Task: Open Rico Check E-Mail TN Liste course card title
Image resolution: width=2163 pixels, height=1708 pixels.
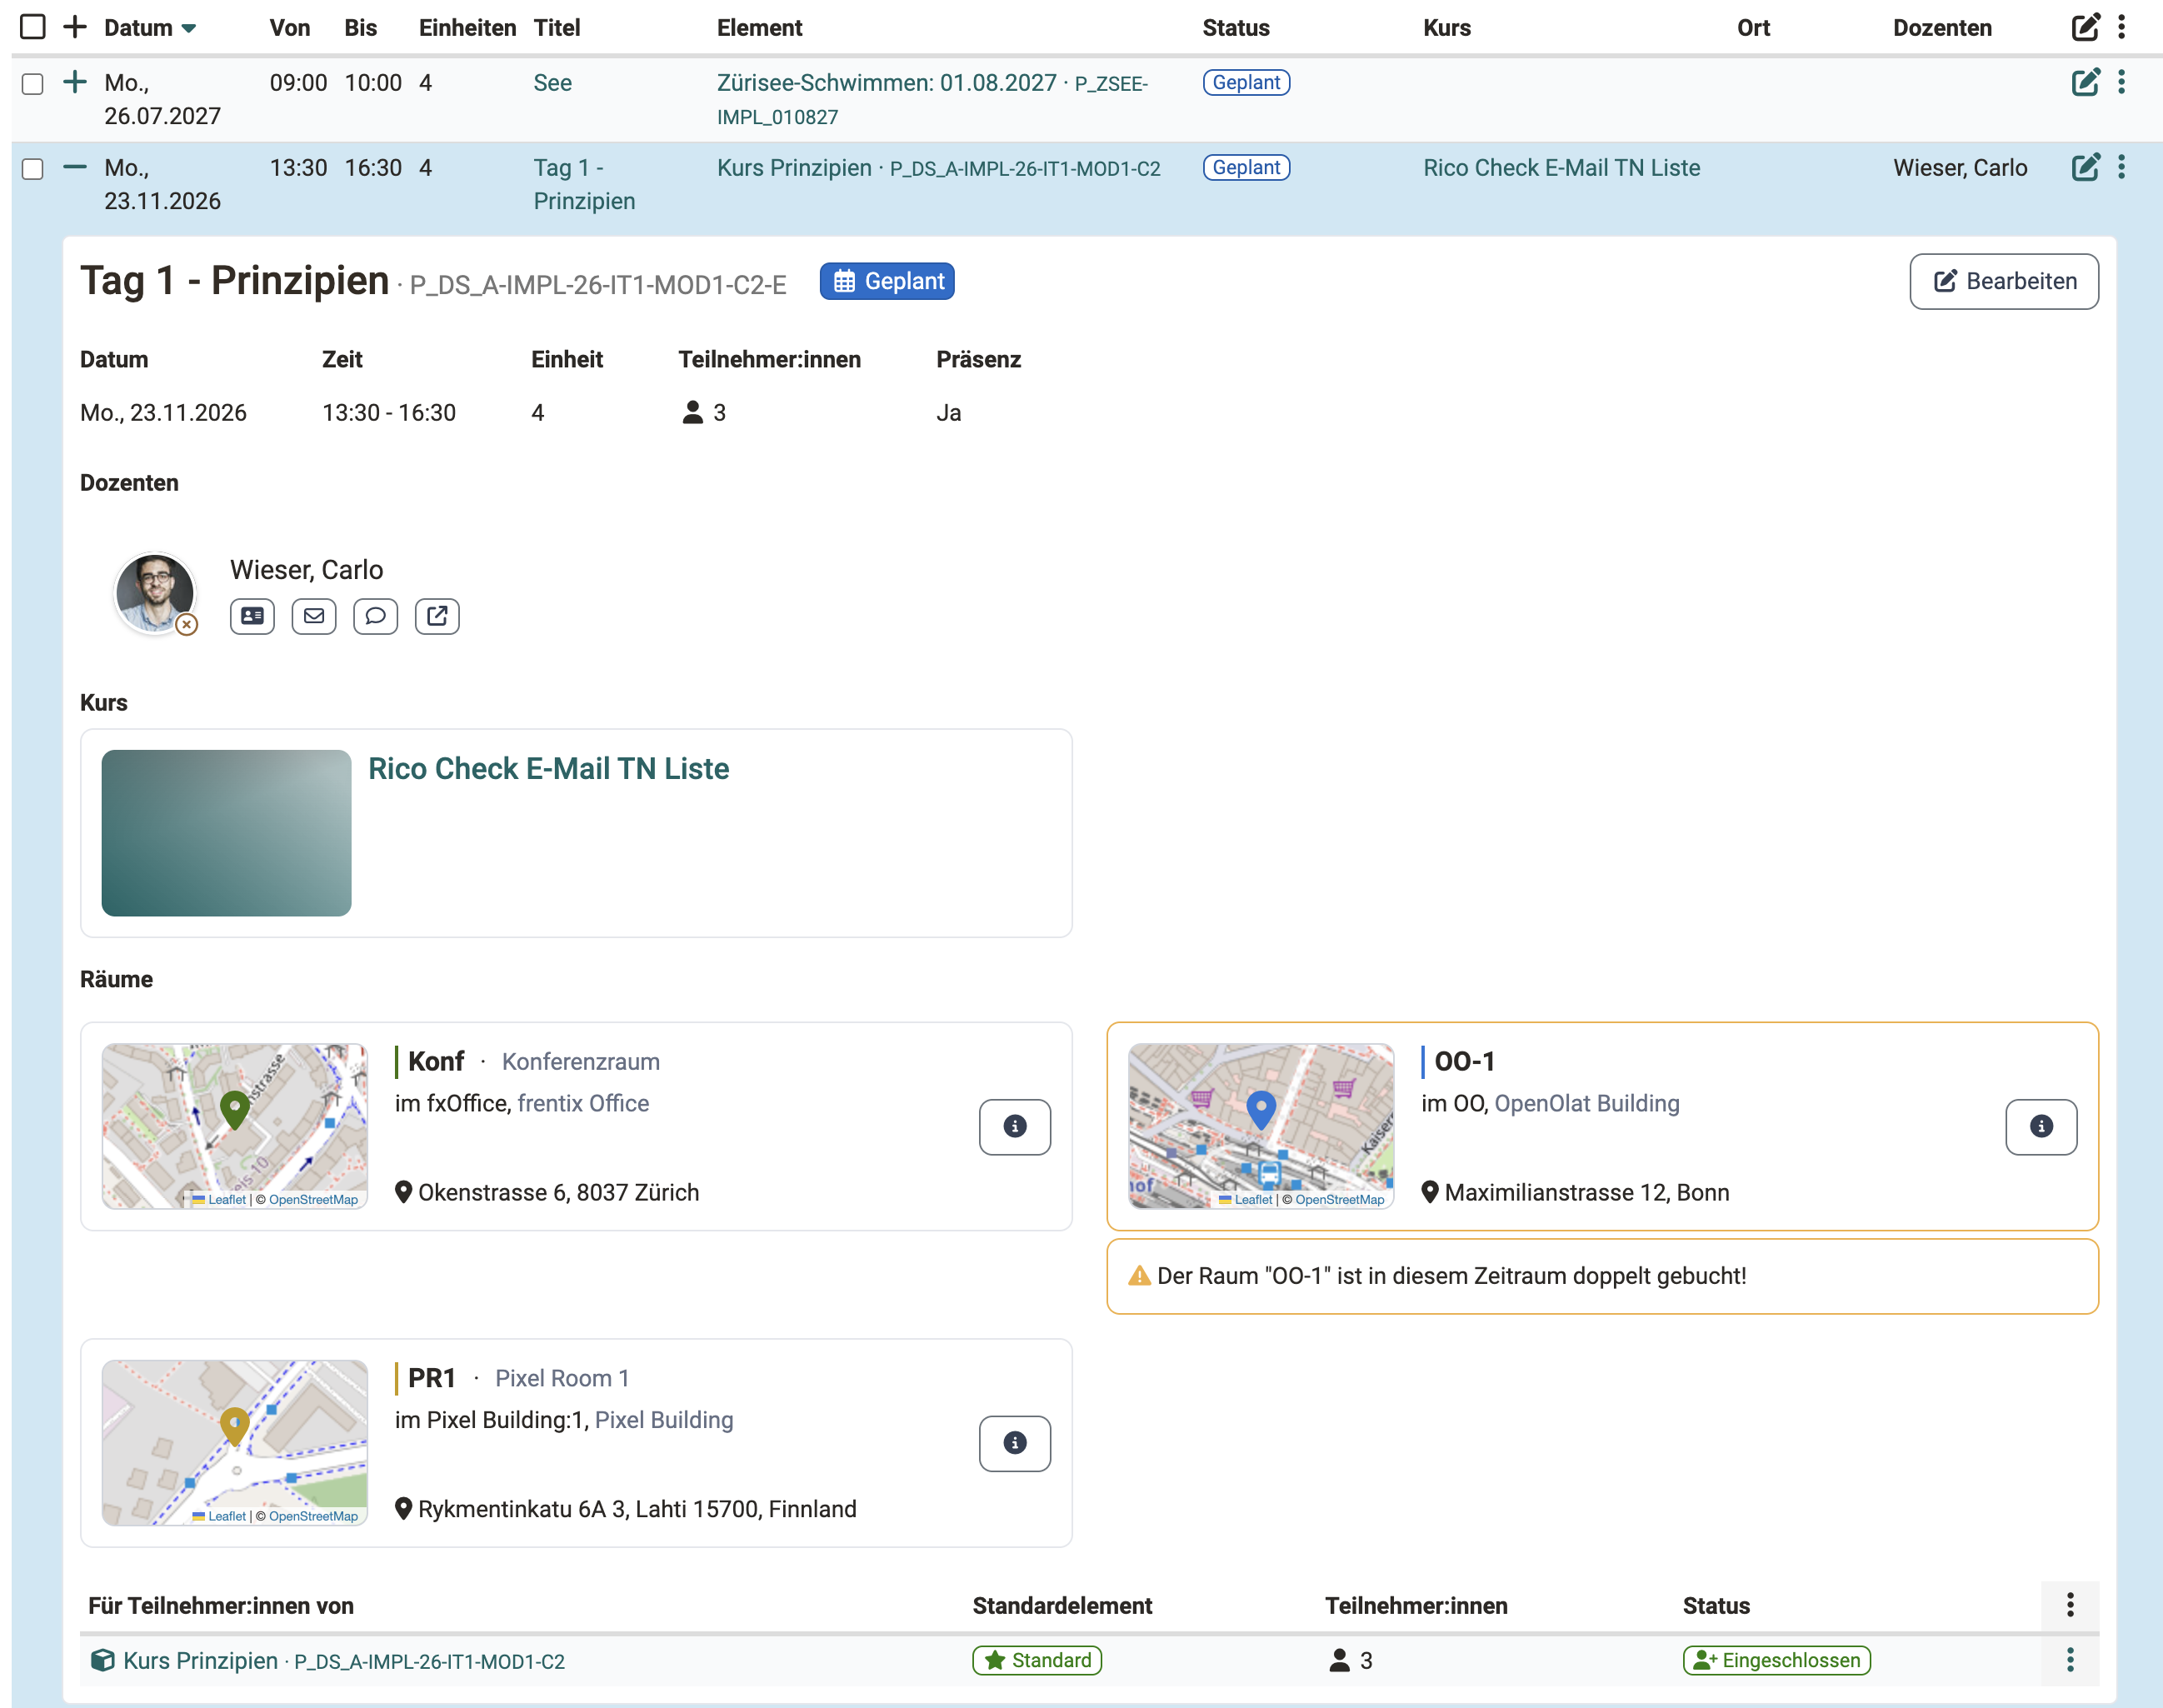Action: point(548,768)
